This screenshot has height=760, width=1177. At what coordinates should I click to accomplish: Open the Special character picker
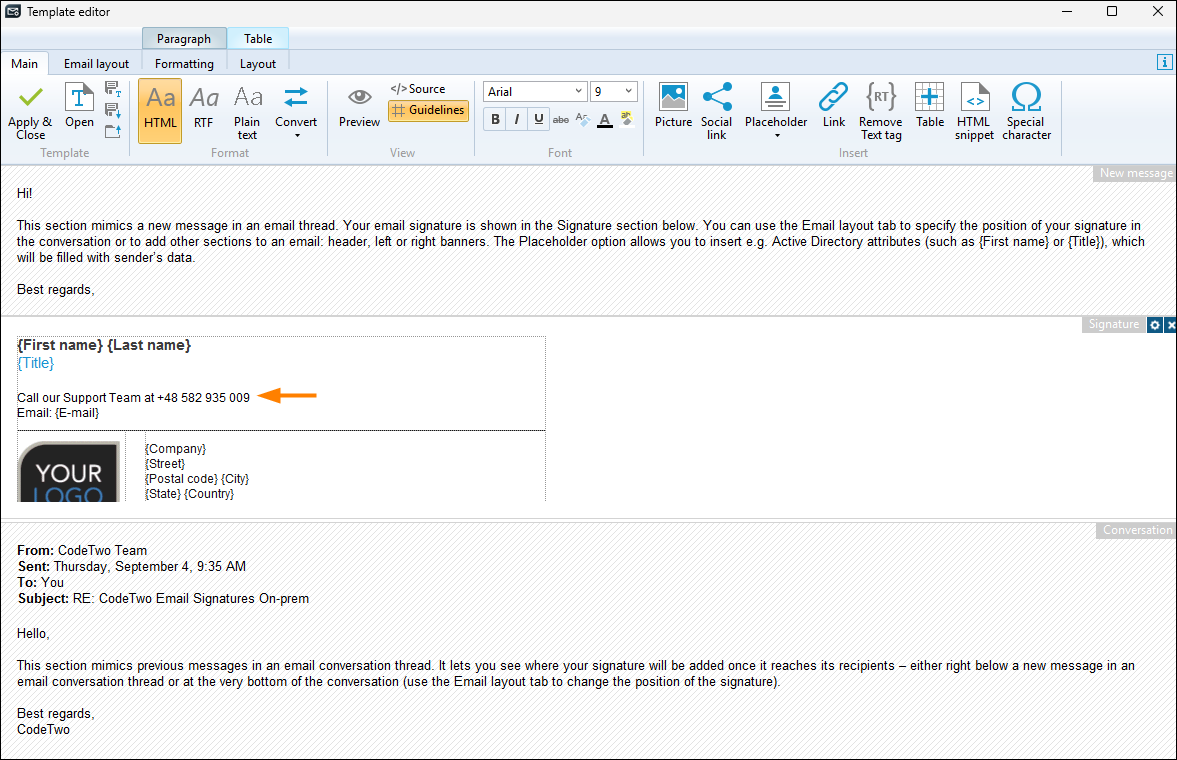[1026, 110]
